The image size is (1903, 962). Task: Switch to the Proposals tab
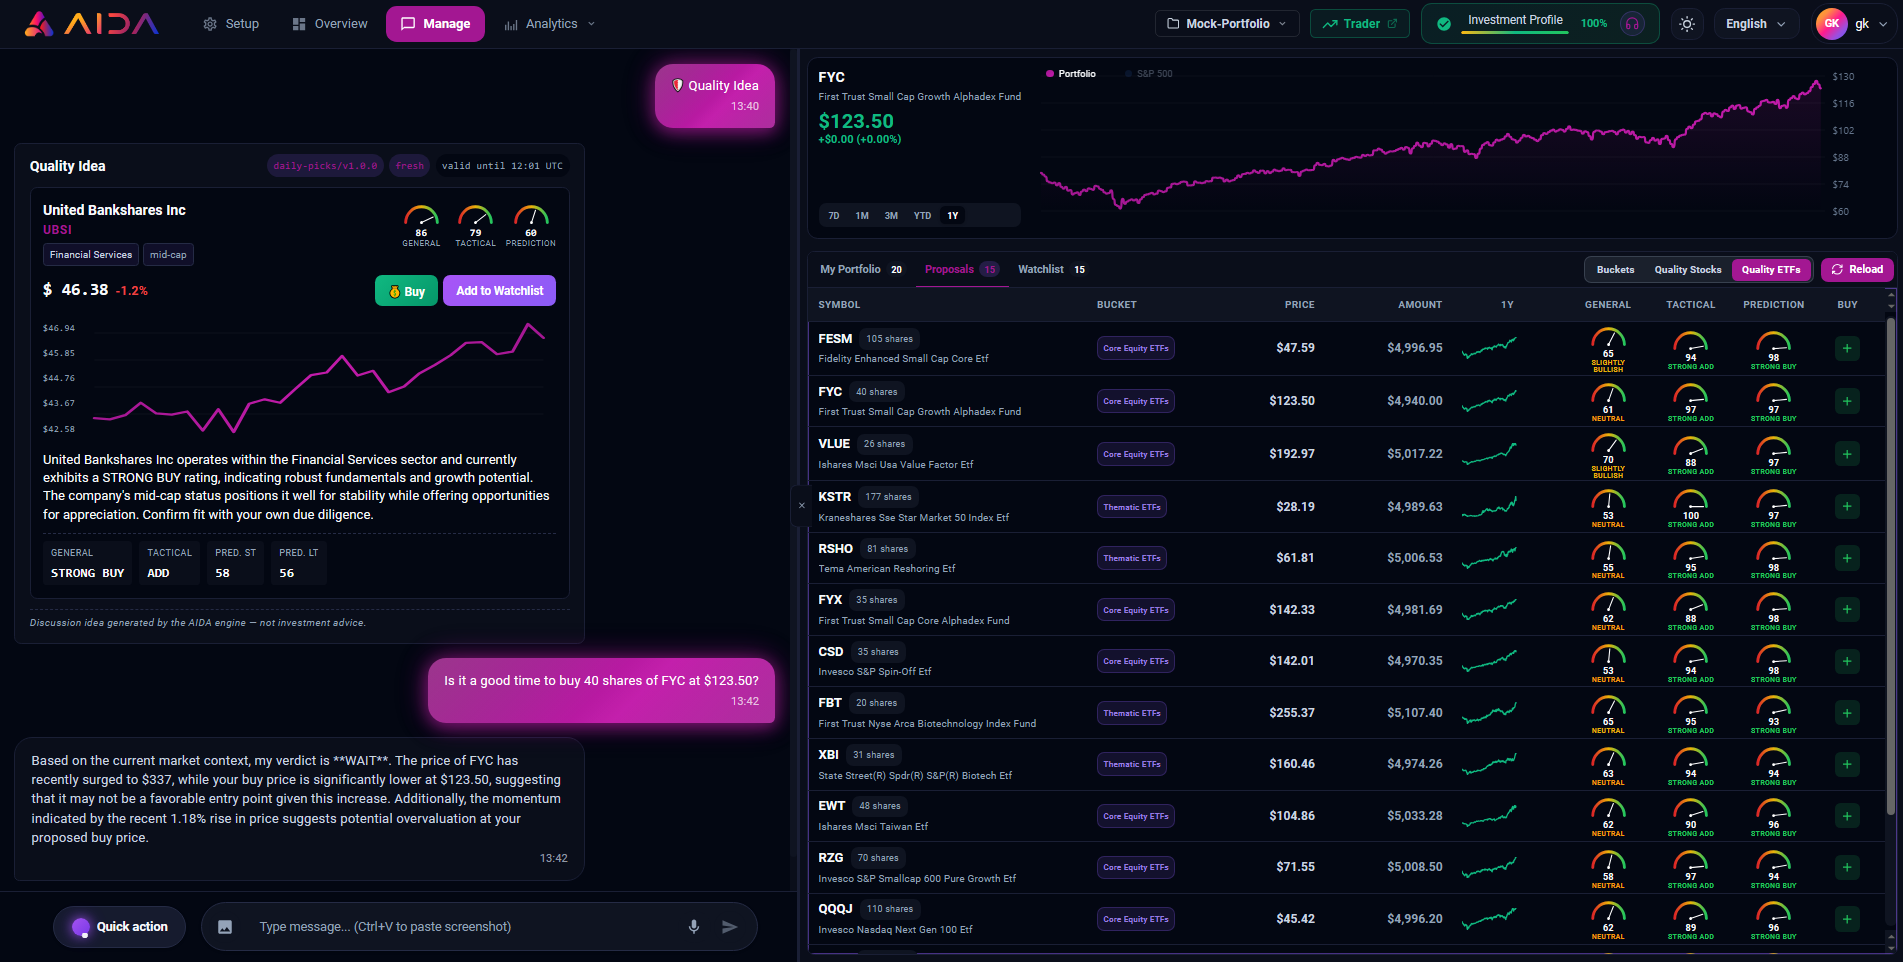click(961, 270)
